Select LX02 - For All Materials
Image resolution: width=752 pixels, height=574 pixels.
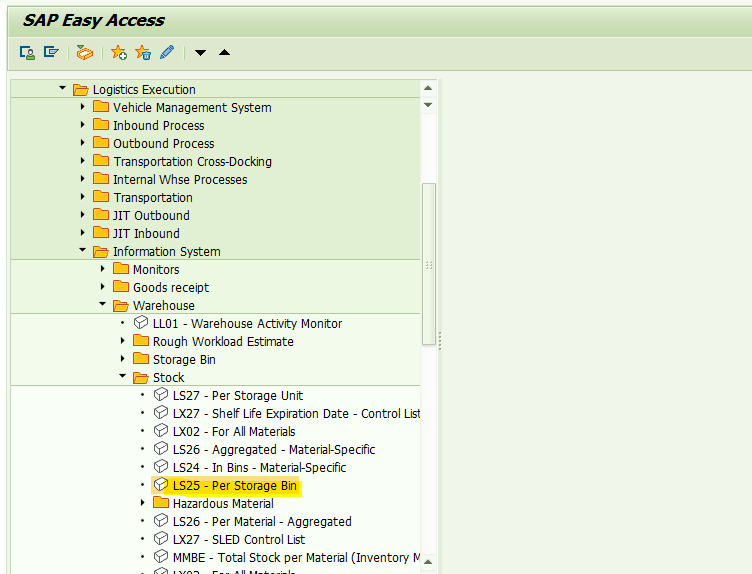(234, 432)
